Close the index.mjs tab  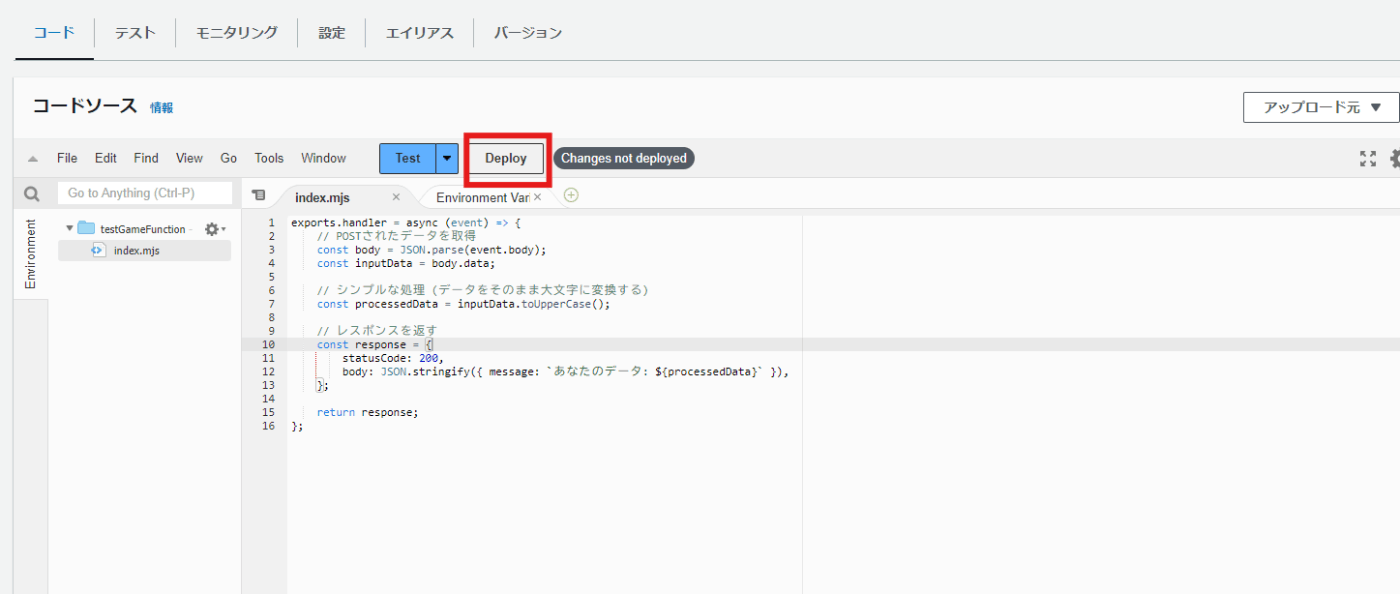tap(396, 197)
